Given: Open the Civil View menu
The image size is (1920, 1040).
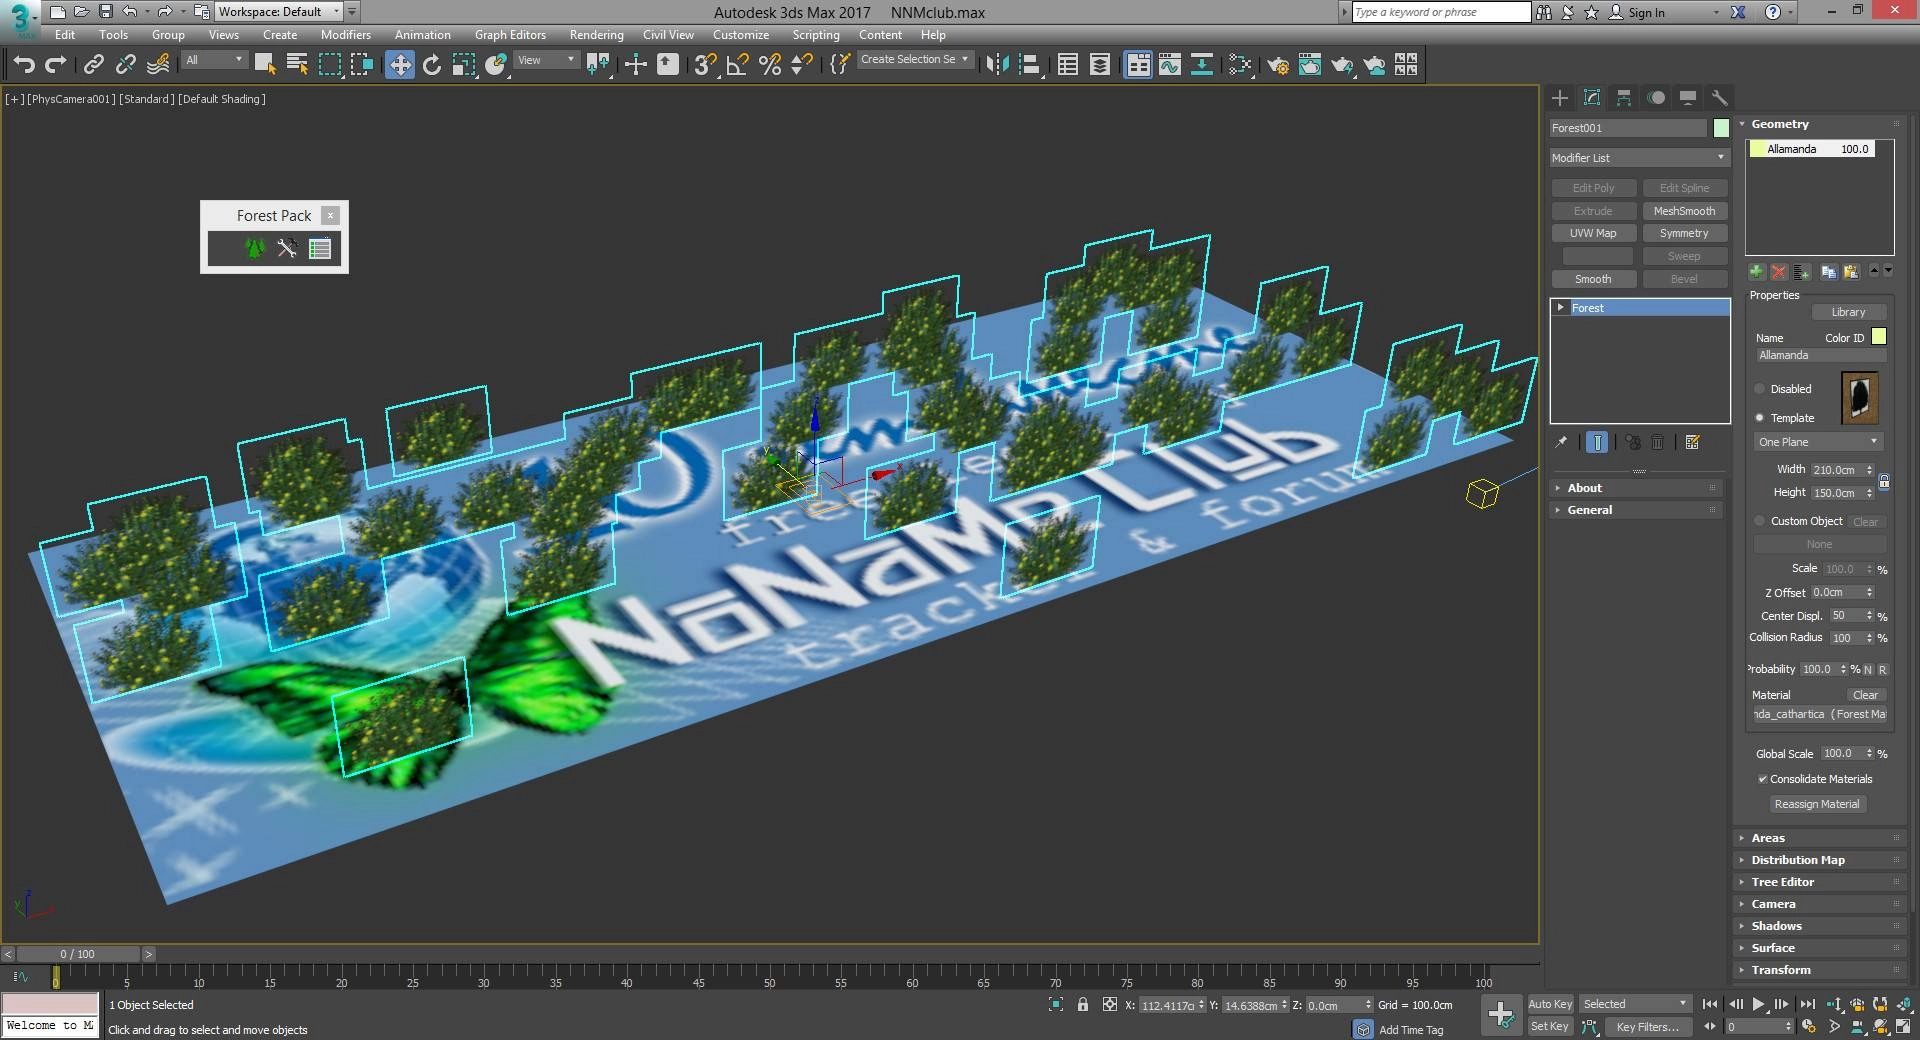Looking at the screenshot, I should click(x=668, y=35).
